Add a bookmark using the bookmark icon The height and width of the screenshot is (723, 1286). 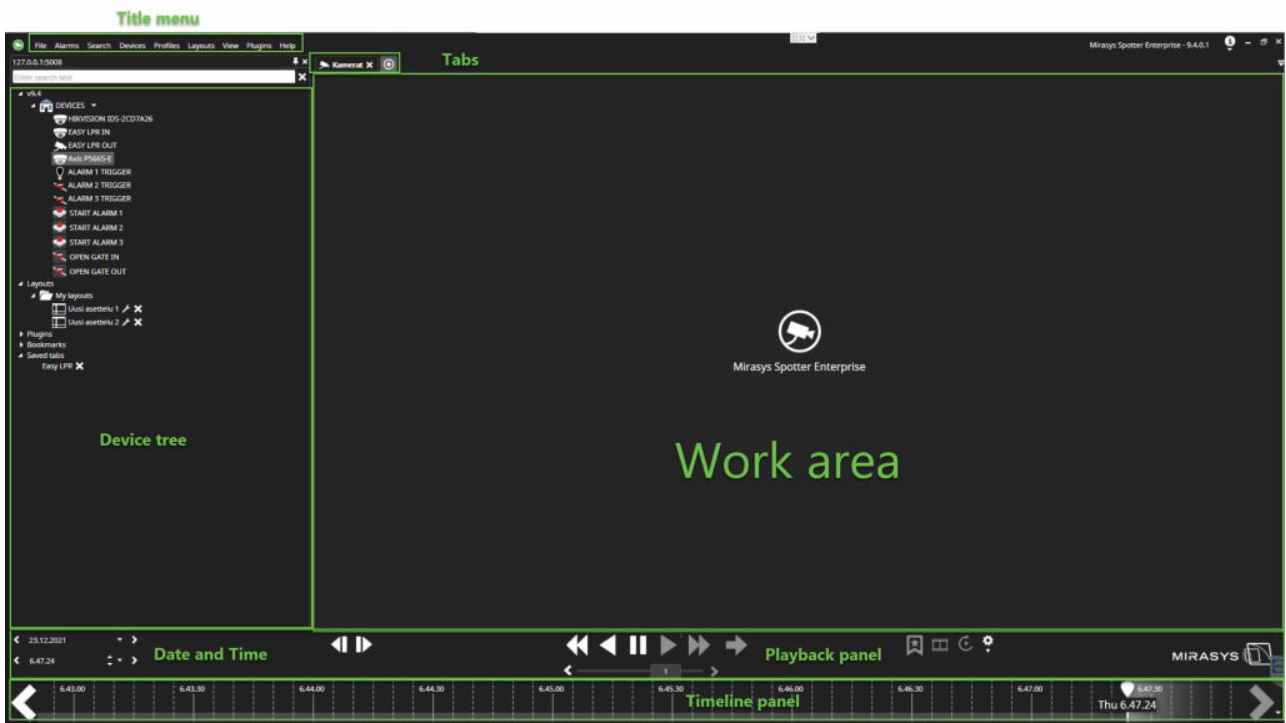[913, 645]
